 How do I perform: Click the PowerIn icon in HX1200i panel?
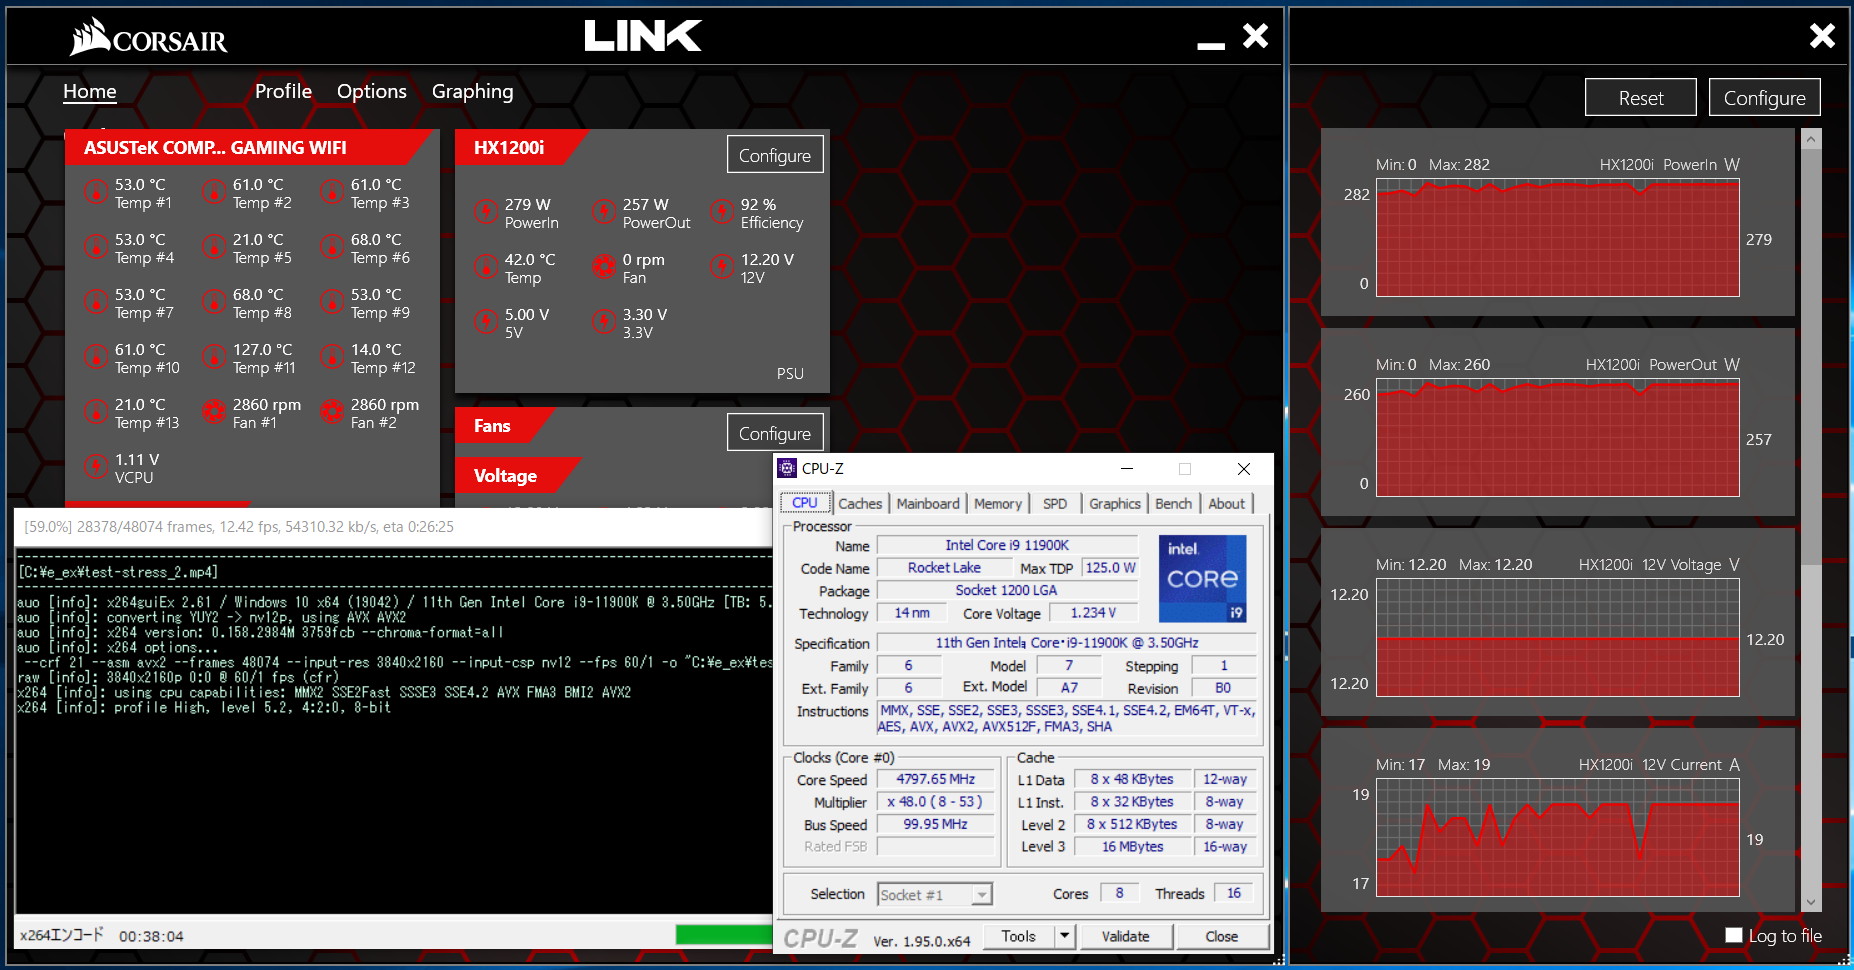click(x=486, y=211)
